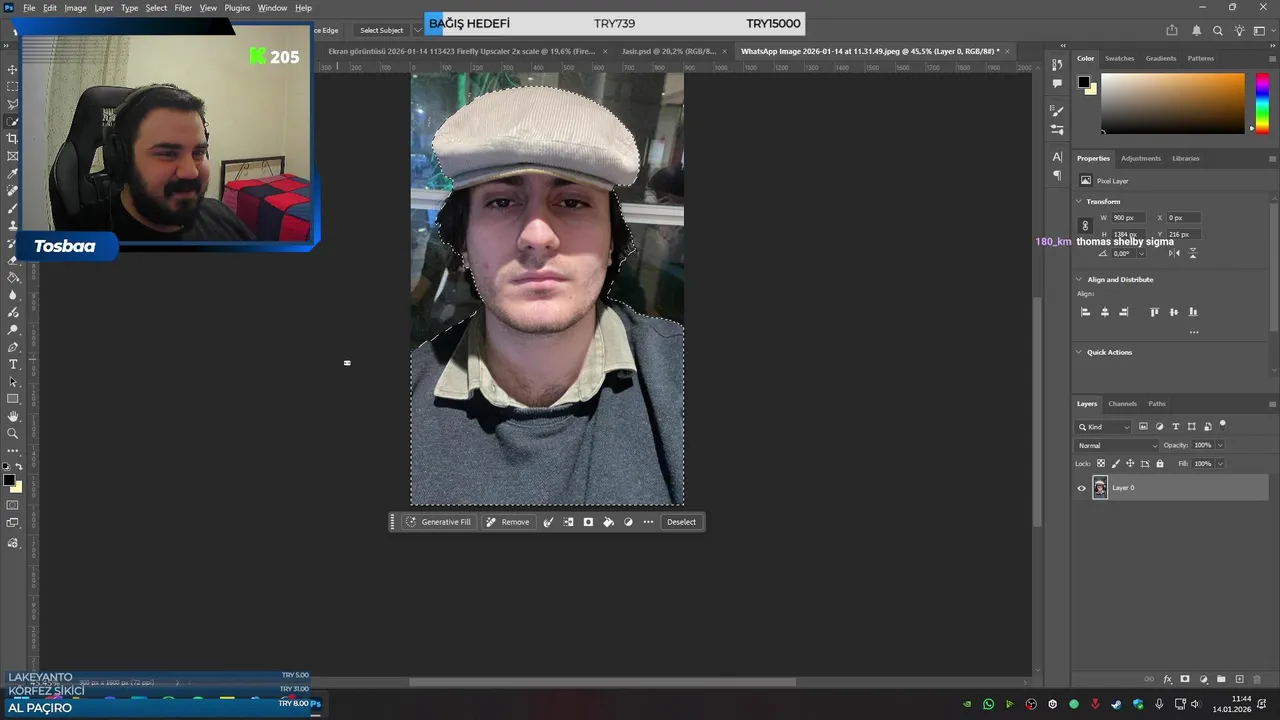
Task: Select the Paint Bucket tool
Action: pyautogui.click(x=13, y=277)
